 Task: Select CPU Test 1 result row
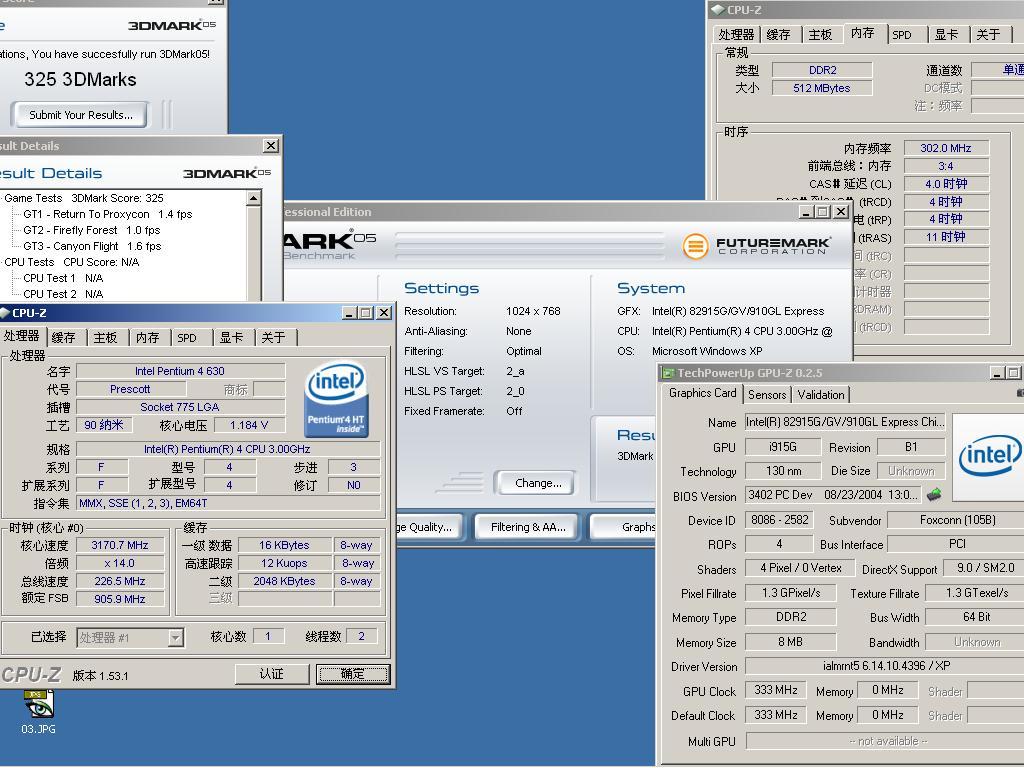(63, 278)
